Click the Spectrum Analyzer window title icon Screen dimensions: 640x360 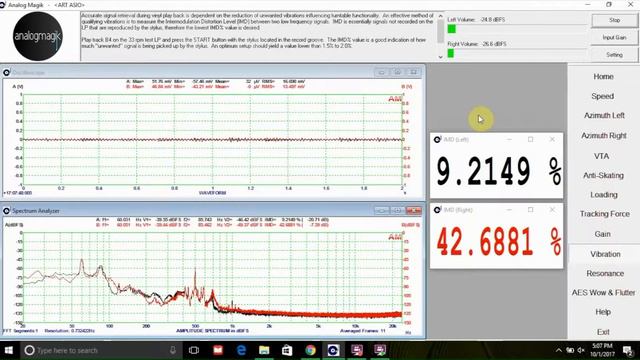pyautogui.click(x=7, y=211)
